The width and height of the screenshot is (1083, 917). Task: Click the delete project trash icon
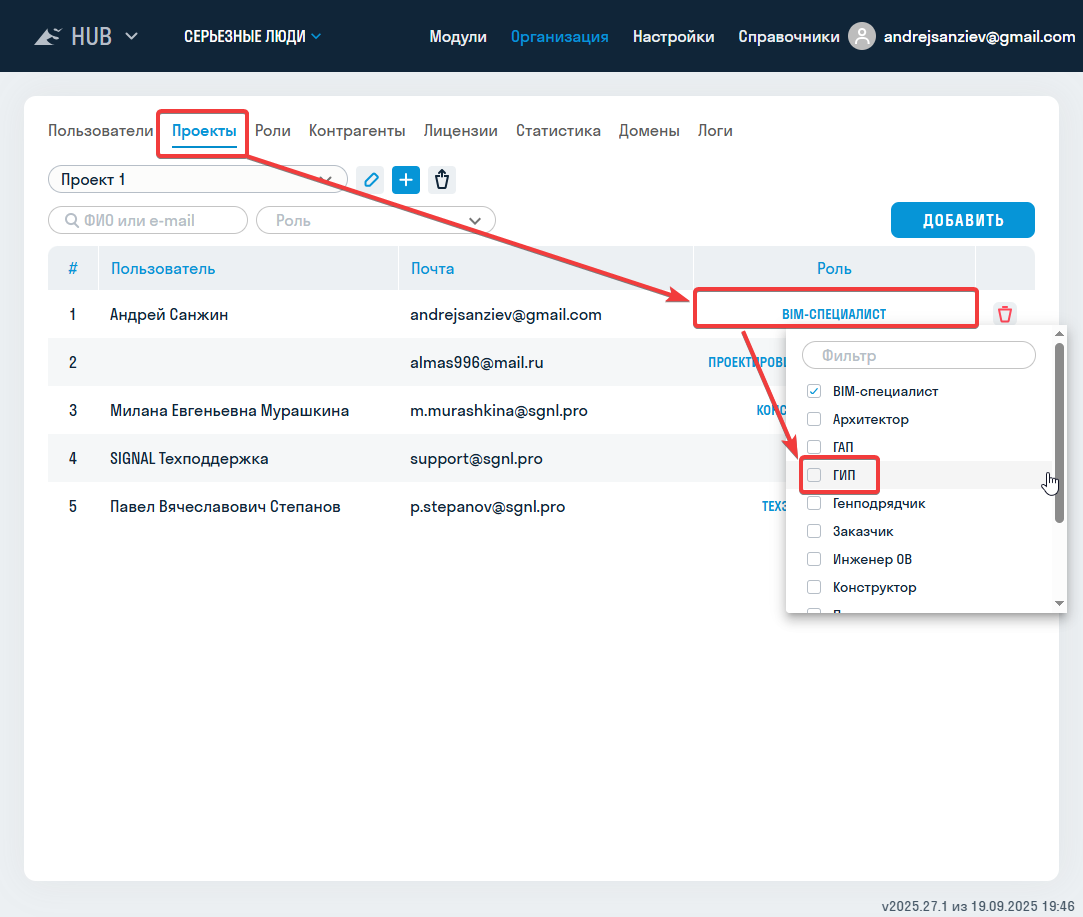click(442, 180)
